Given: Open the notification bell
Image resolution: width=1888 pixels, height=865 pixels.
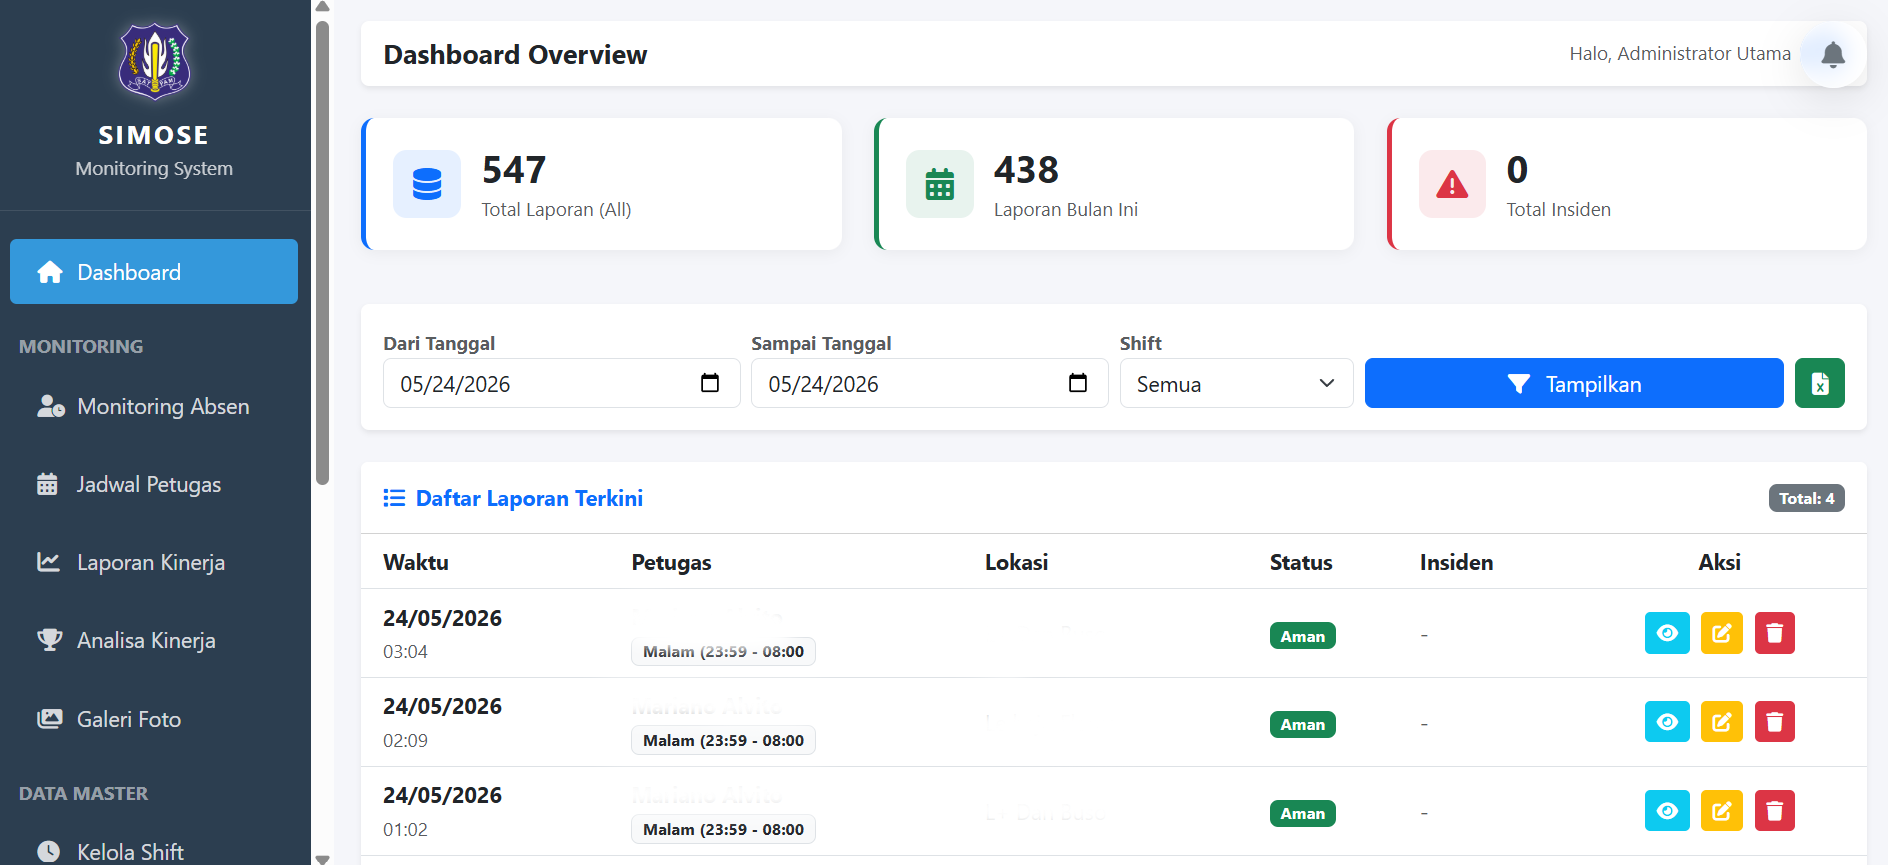Looking at the screenshot, I should [1833, 54].
